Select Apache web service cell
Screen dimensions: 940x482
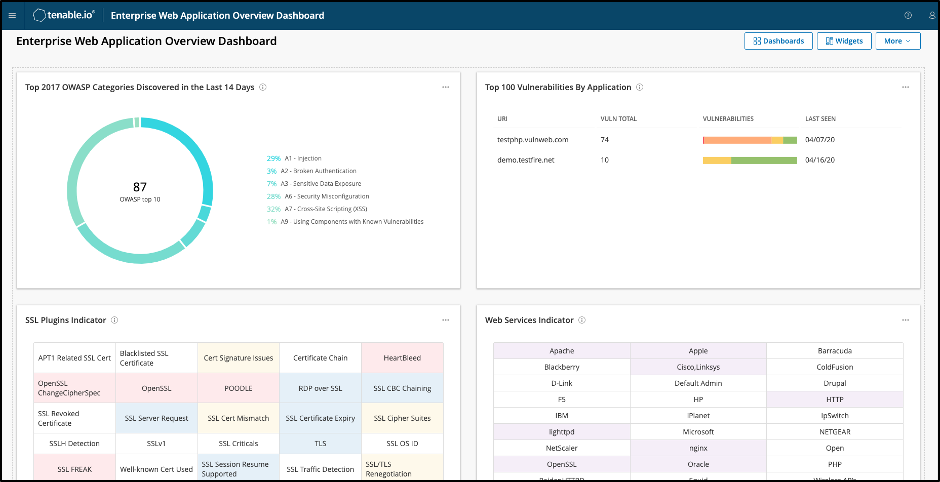click(562, 351)
